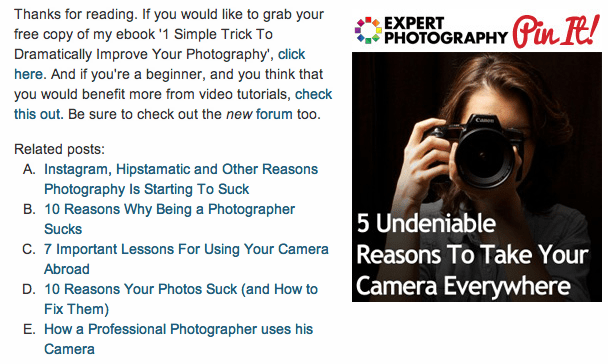
Task: Click the word 'Sucks' in list item B
Action: tap(63, 229)
